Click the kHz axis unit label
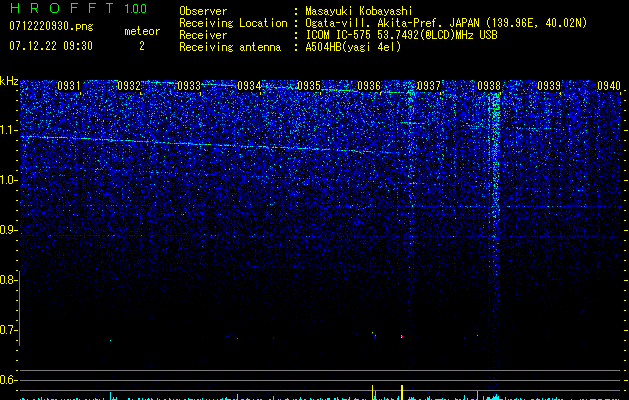The width and height of the screenshot is (629, 400). click(x=9, y=81)
